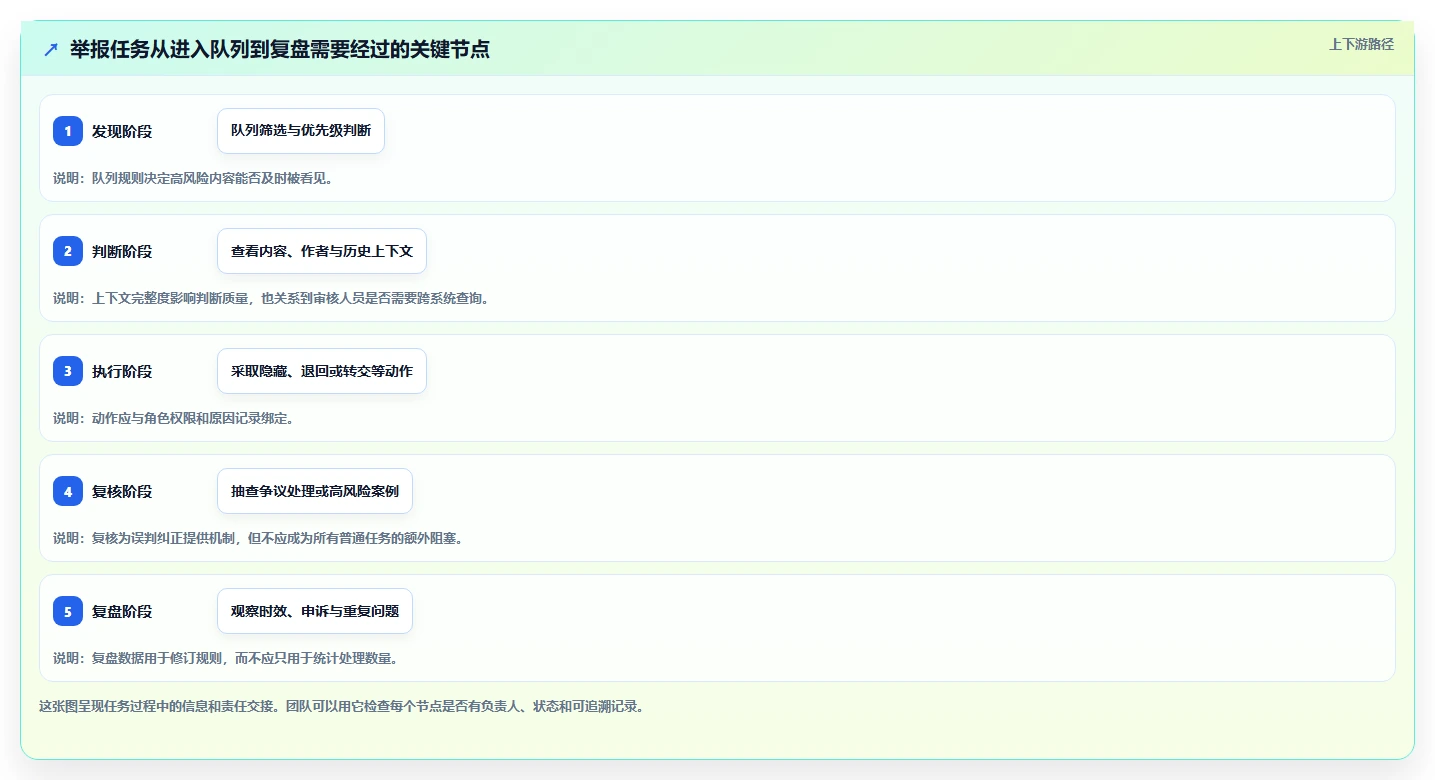Click the step 5 number badge
Screen dimensions: 1435x780
coord(68,611)
